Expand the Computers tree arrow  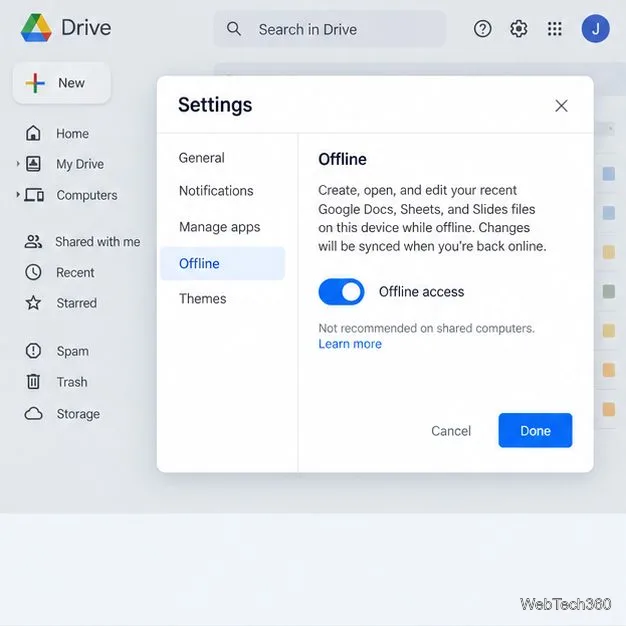click(x=18, y=195)
